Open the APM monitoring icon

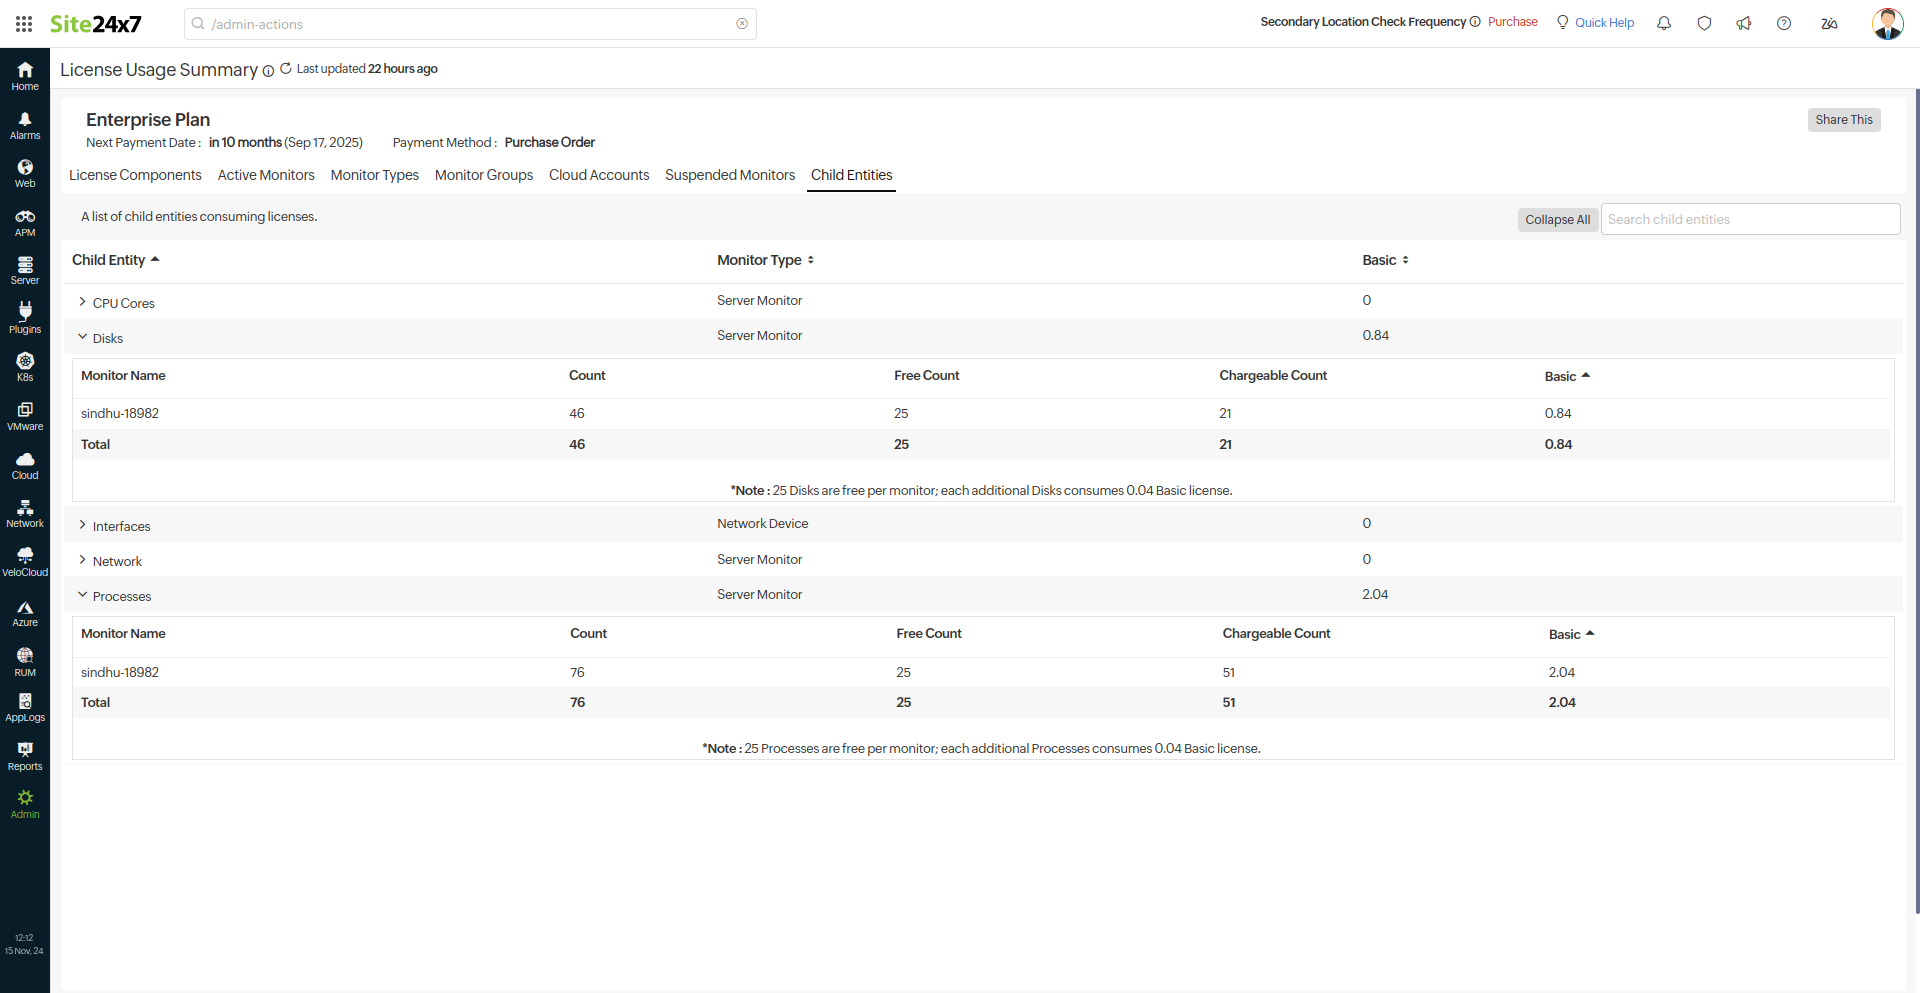tap(25, 222)
